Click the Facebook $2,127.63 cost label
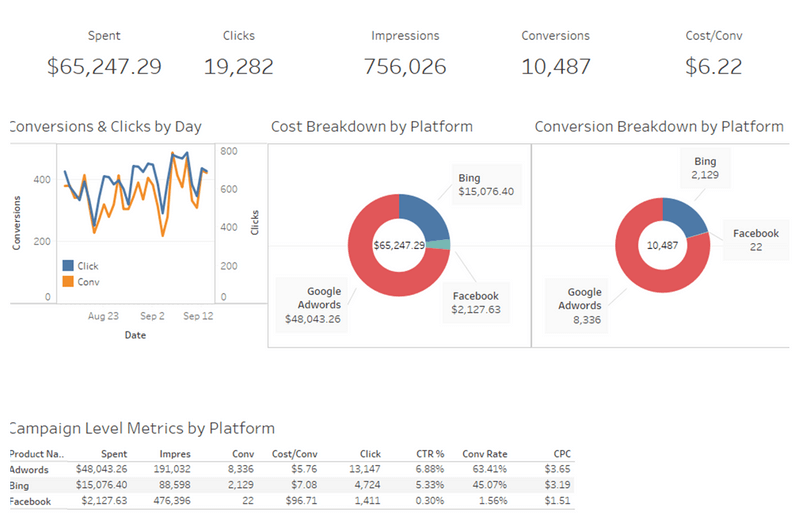 pos(475,303)
